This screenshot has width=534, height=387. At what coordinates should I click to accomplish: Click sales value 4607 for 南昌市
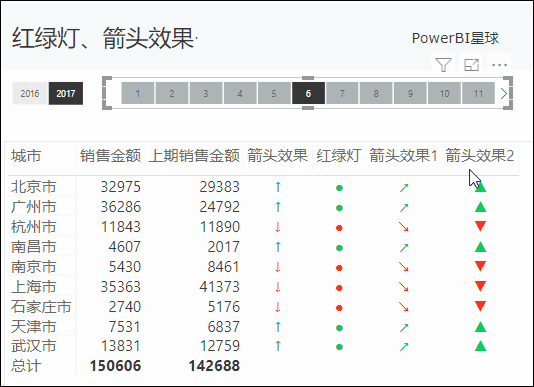pyautogui.click(x=124, y=247)
